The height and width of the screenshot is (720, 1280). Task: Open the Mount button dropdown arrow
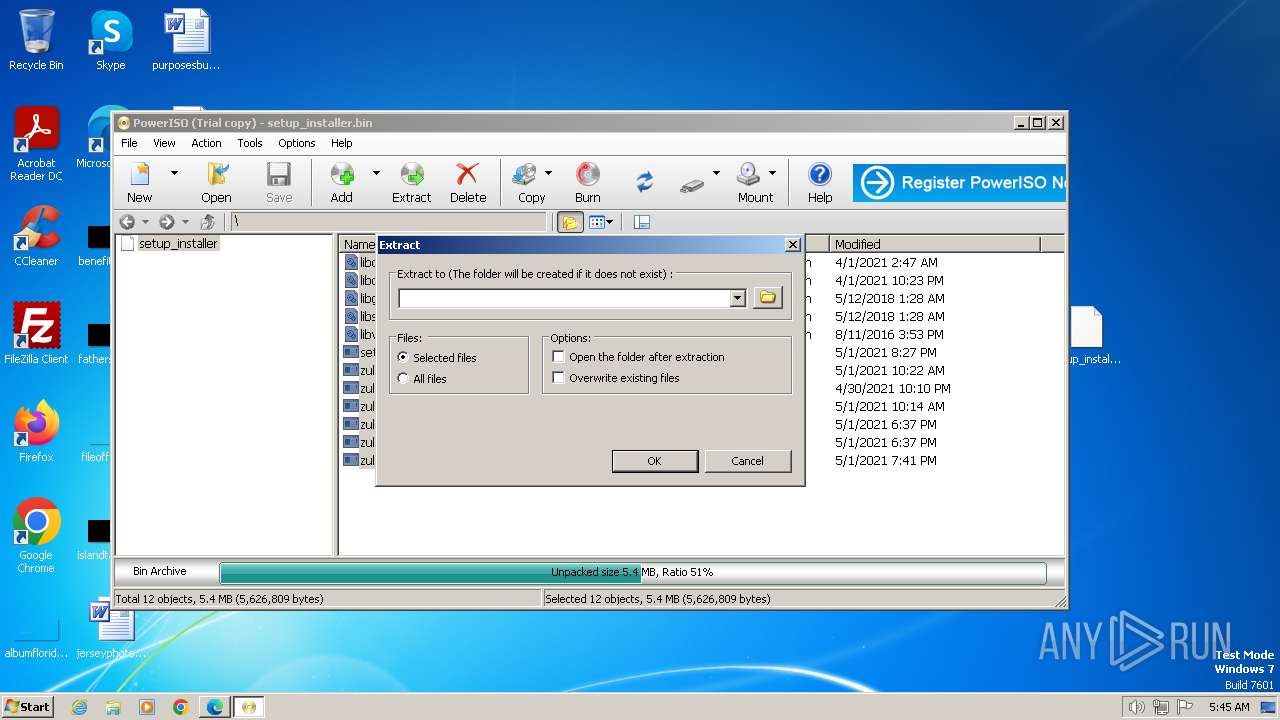click(x=772, y=173)
